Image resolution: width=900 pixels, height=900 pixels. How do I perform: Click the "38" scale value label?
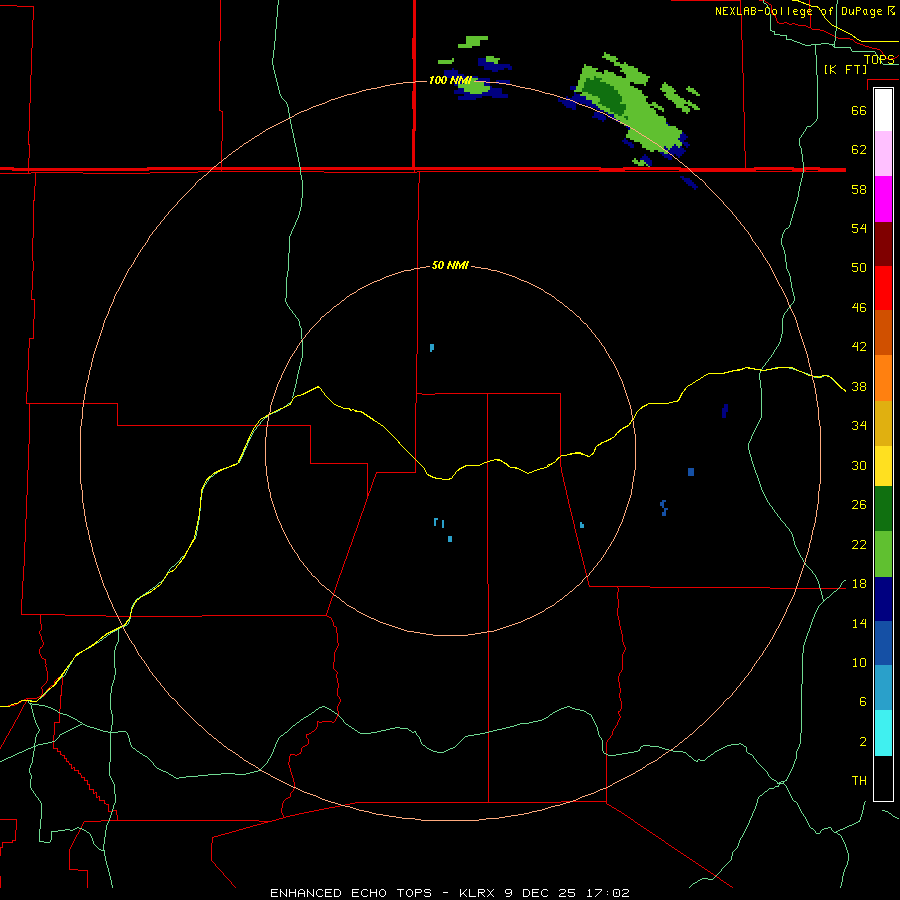click(859, 386)
